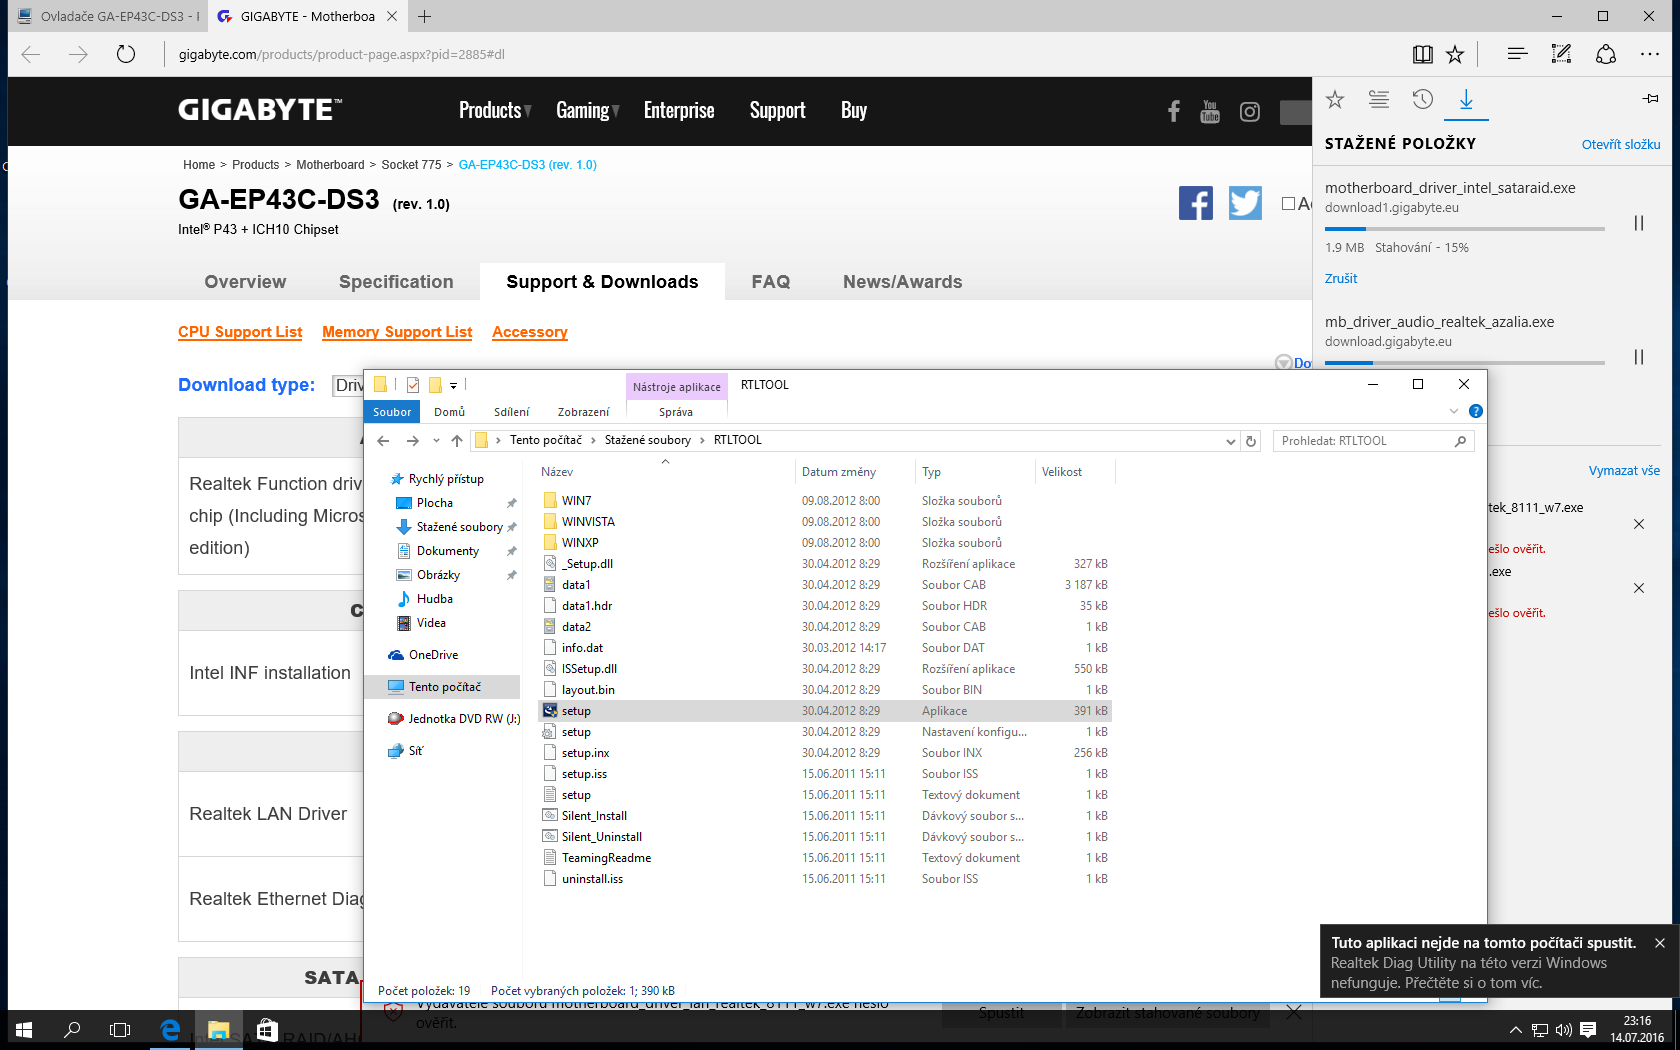Show Reading list in the Hub panel
Viewport: 1680px width, 1050px height.
click(1379, 99)
